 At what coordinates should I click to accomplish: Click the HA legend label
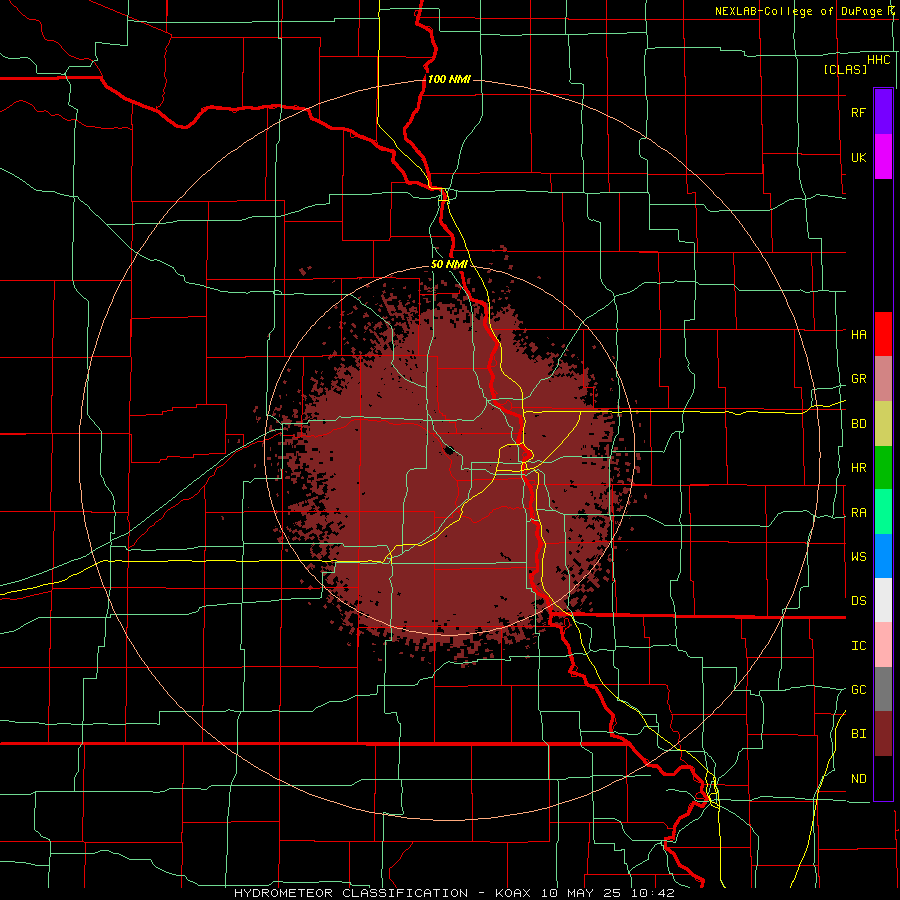pyautogui.click(x=858, y=334)
